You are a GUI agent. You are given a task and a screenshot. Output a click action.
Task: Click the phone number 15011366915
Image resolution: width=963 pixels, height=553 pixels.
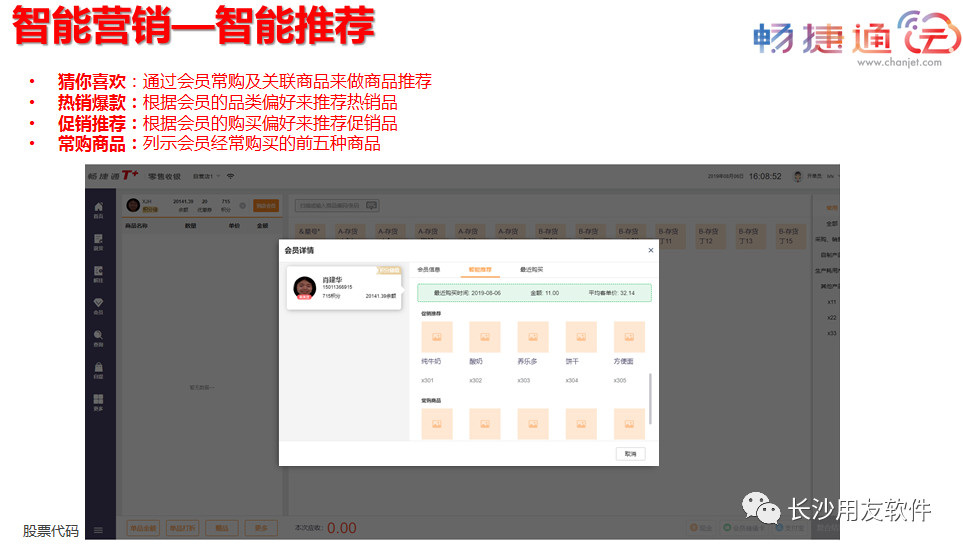tap(337, 287)
